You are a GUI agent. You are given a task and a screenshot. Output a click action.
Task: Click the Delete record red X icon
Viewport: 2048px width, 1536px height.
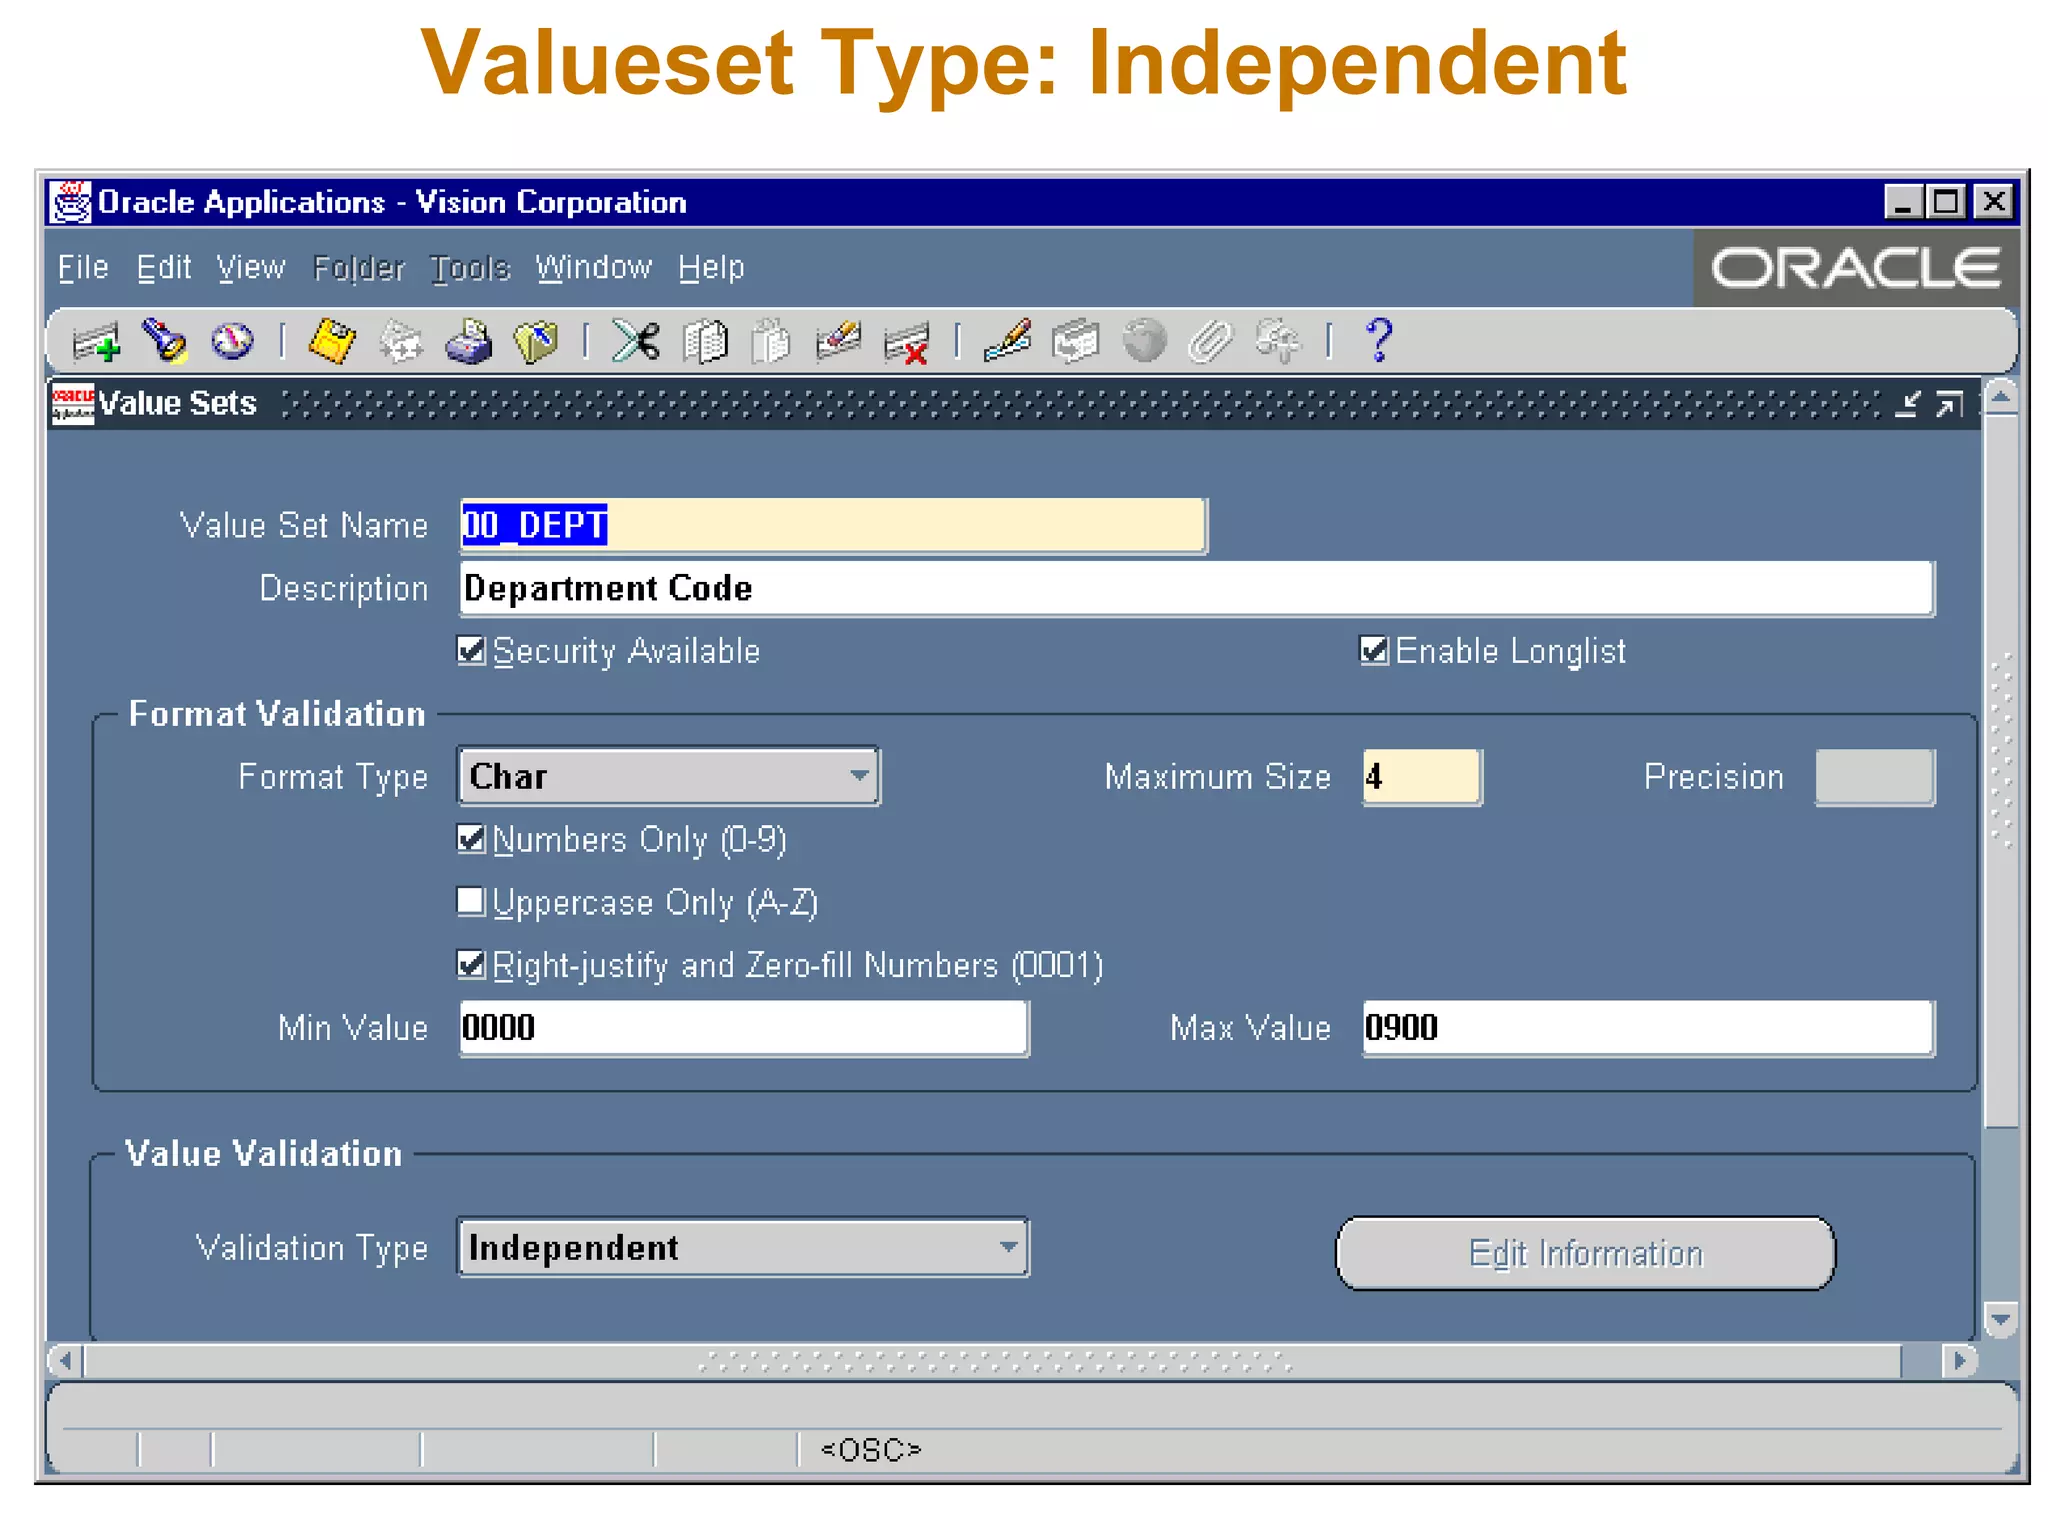pos(907,343)
